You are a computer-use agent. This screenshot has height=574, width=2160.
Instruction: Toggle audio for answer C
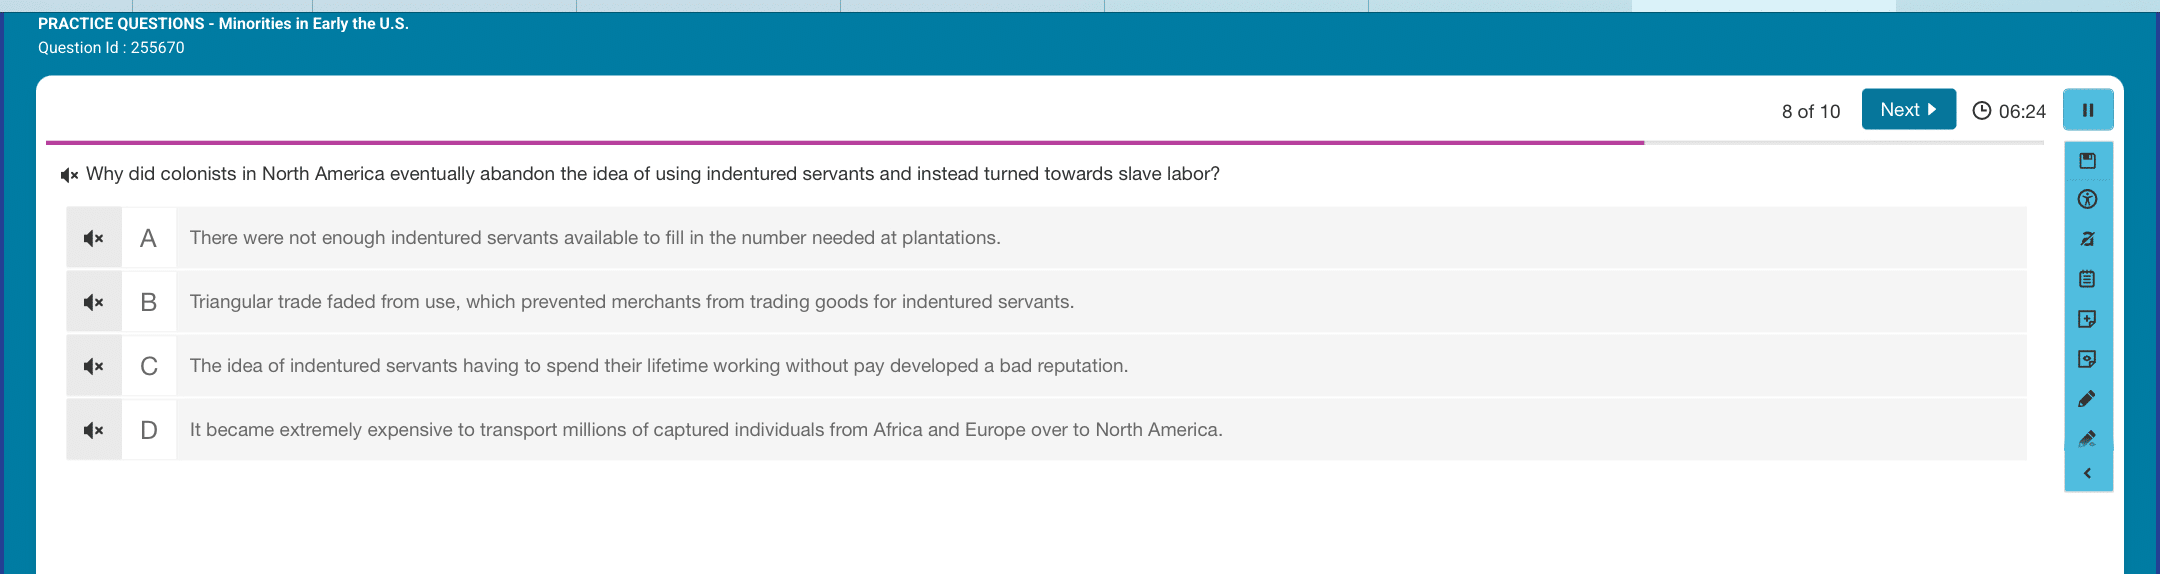click(94, 366)
